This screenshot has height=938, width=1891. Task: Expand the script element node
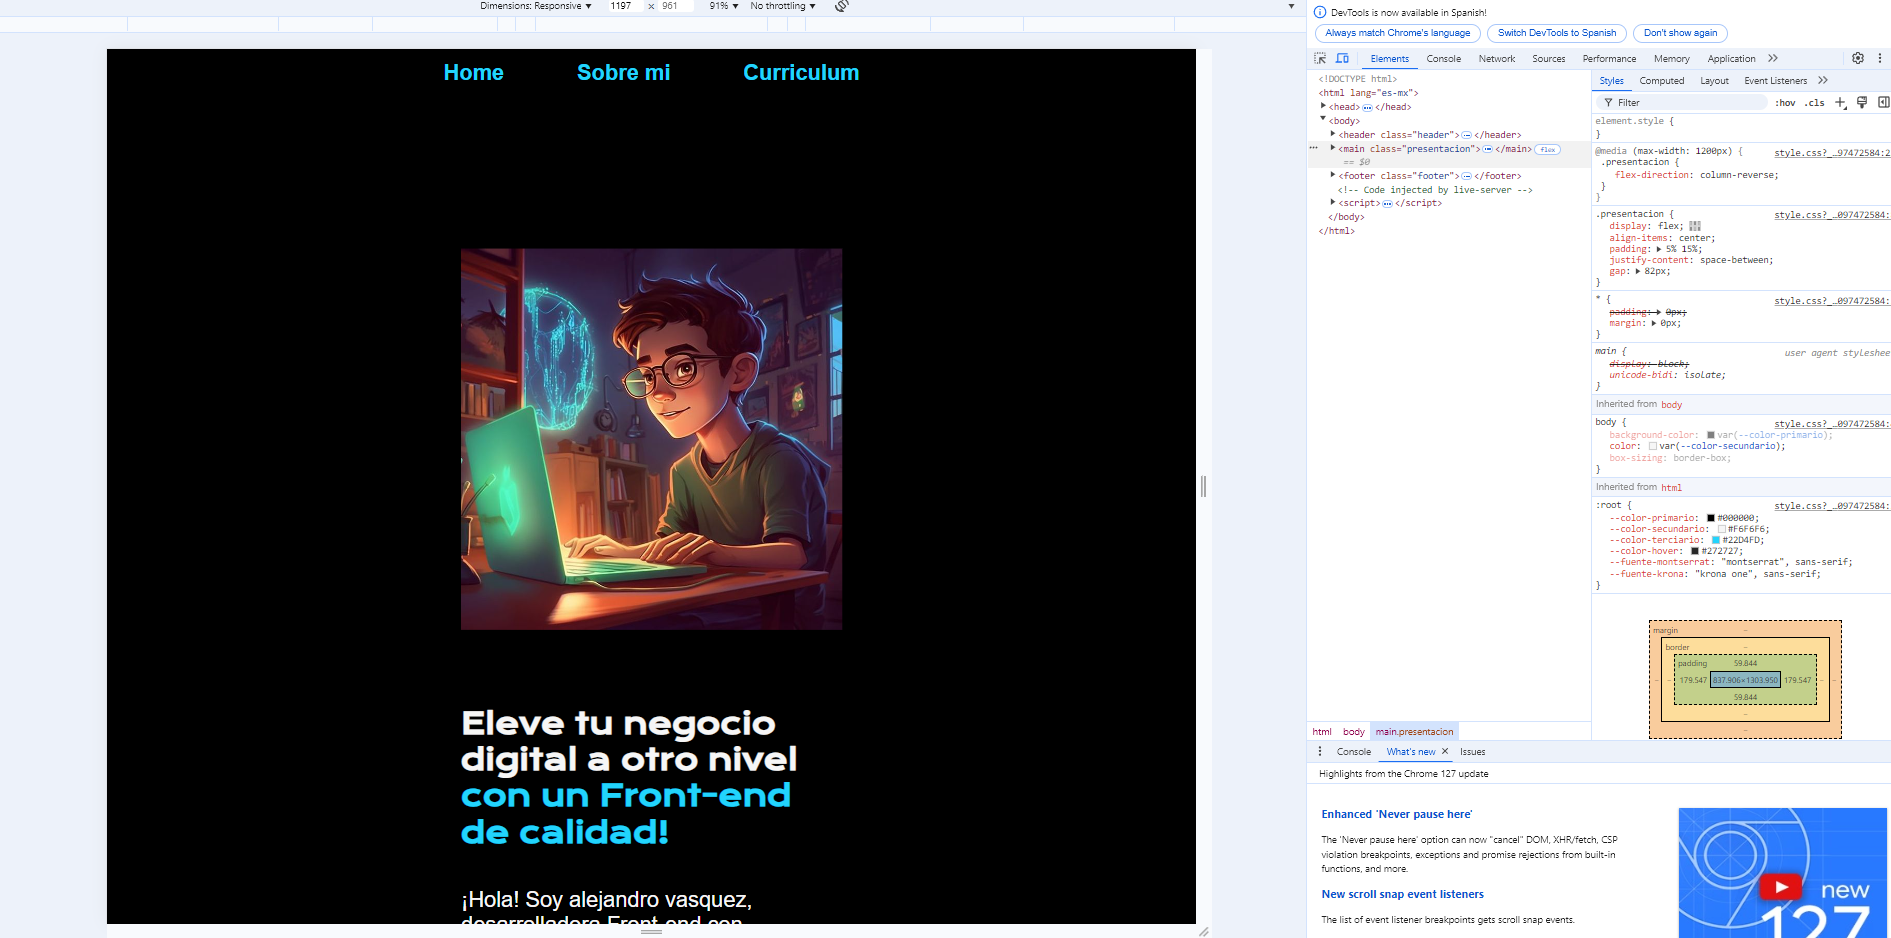pyautogui.click(x=1333, y=202)
